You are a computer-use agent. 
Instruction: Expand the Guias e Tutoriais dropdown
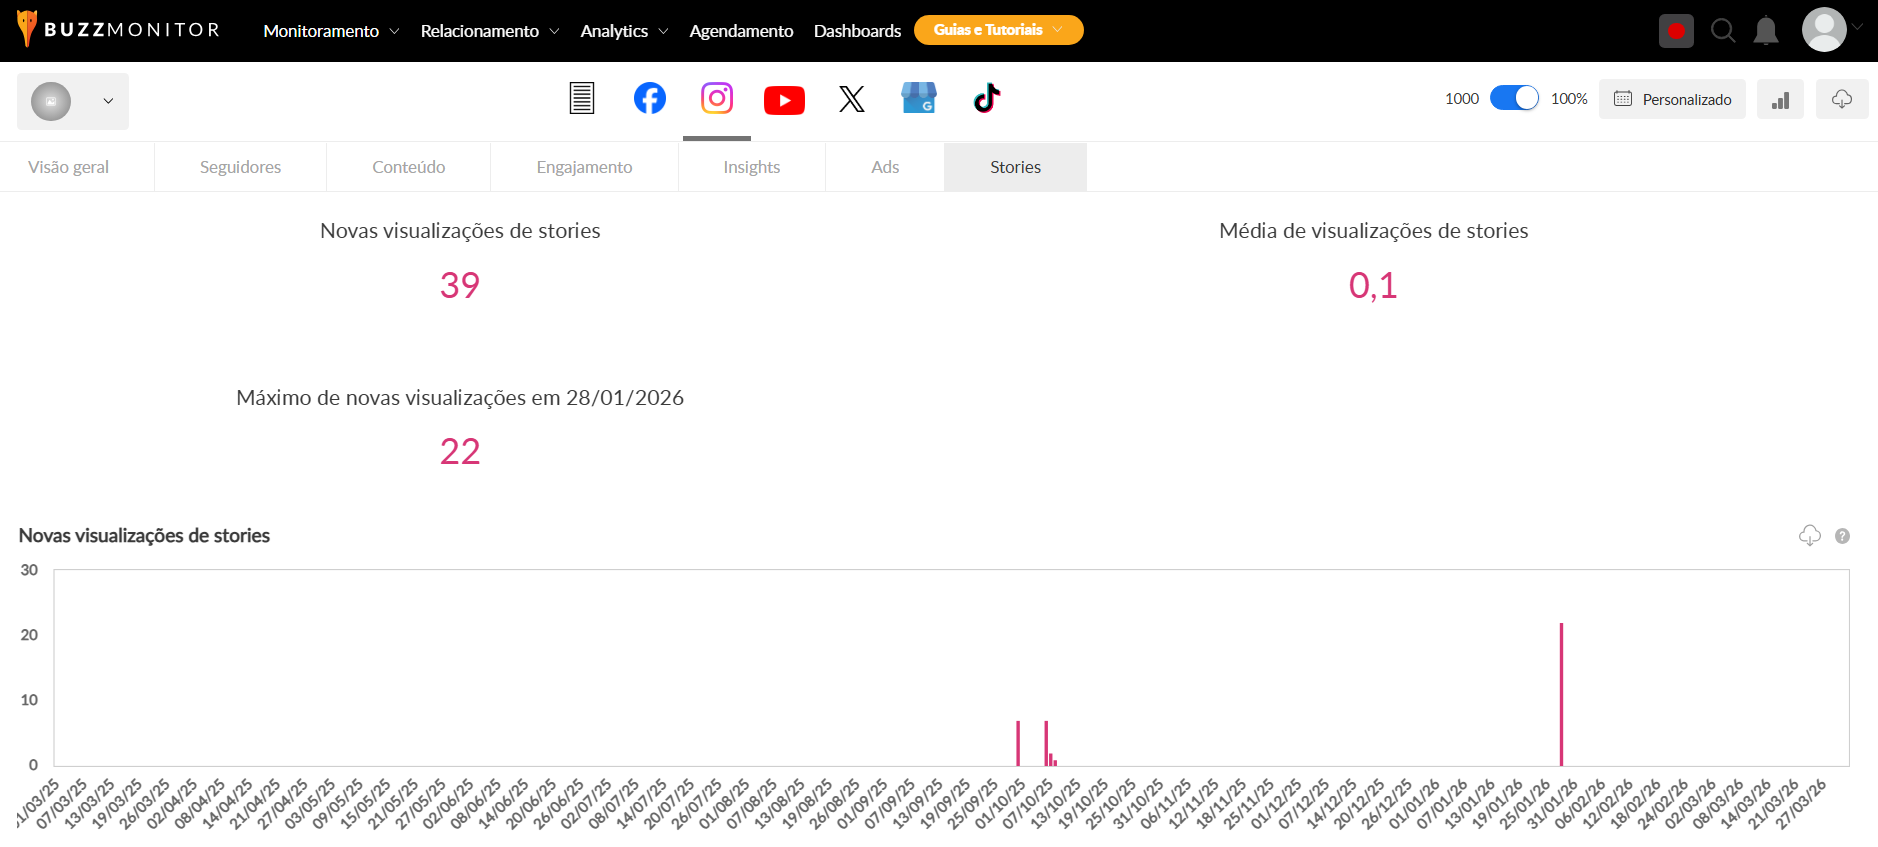pyautogui.click(x=998, y=30)
